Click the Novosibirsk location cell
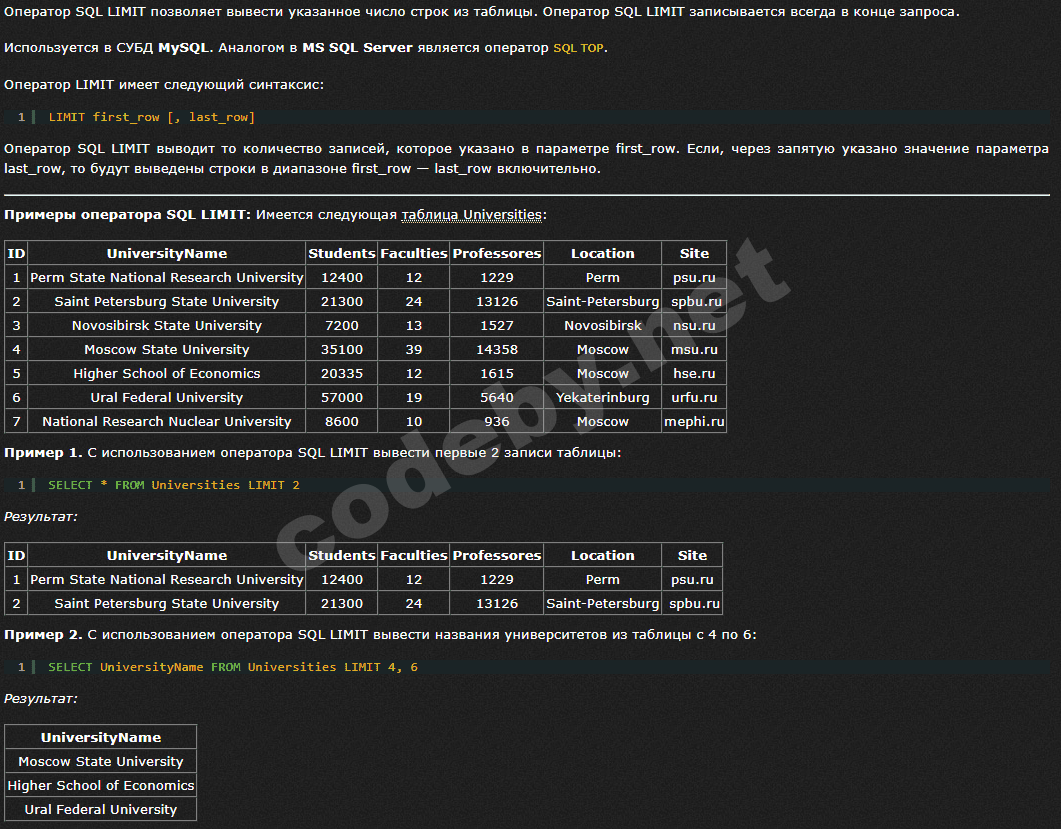The height and width of the screenshot is (829, 1061). coord(602,326)
